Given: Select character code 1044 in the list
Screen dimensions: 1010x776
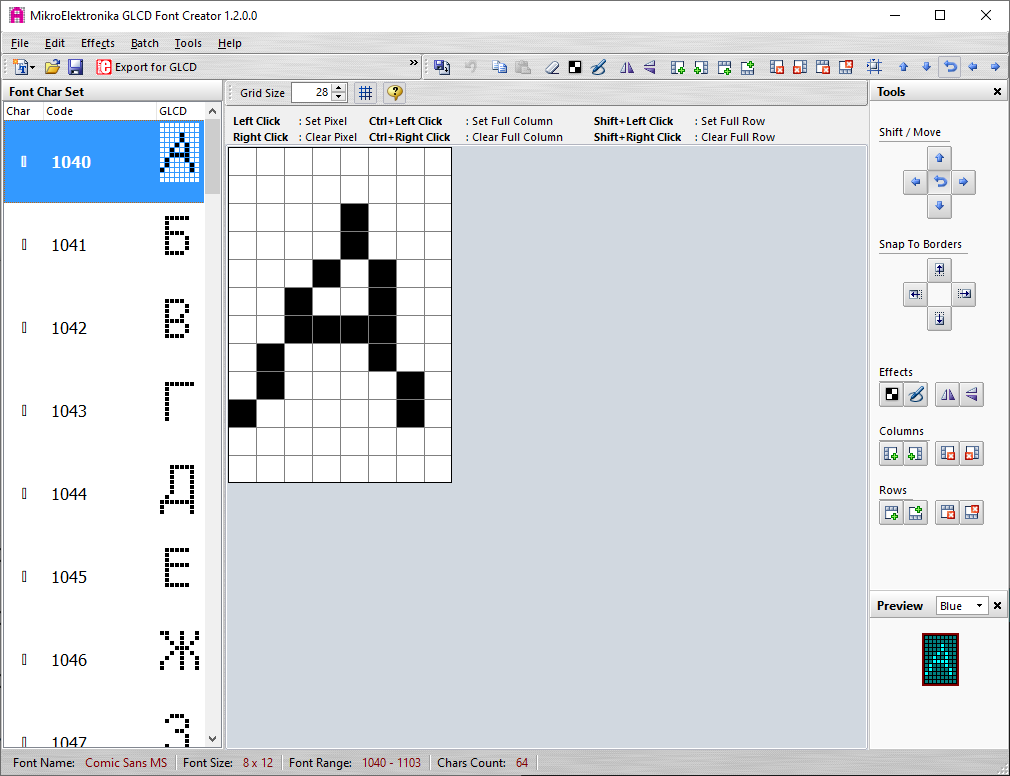Looking at the screenshot, I should click(x=104, y=494).
